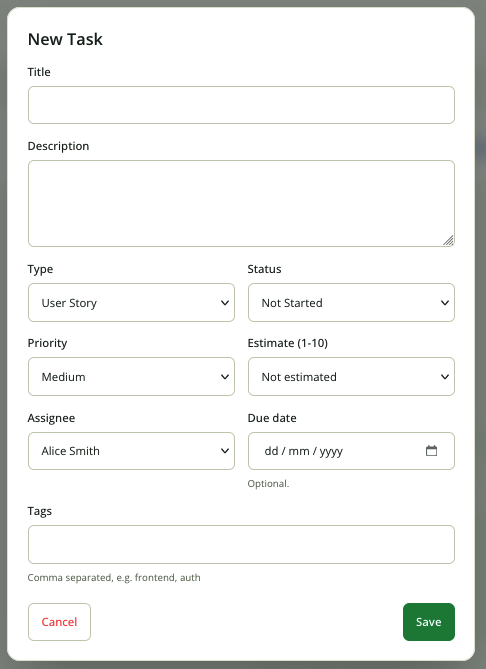Viewport: 486px width, 669px height.
Task: Open the Type dropdown showing User Story
Action: pos(131,303)
